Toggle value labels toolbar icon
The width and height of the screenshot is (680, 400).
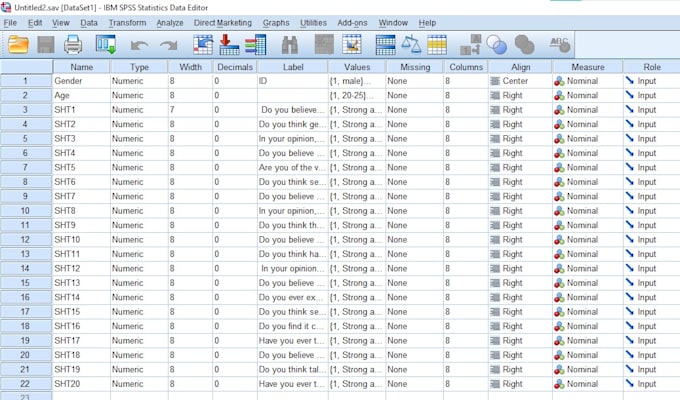coord(471,45)
